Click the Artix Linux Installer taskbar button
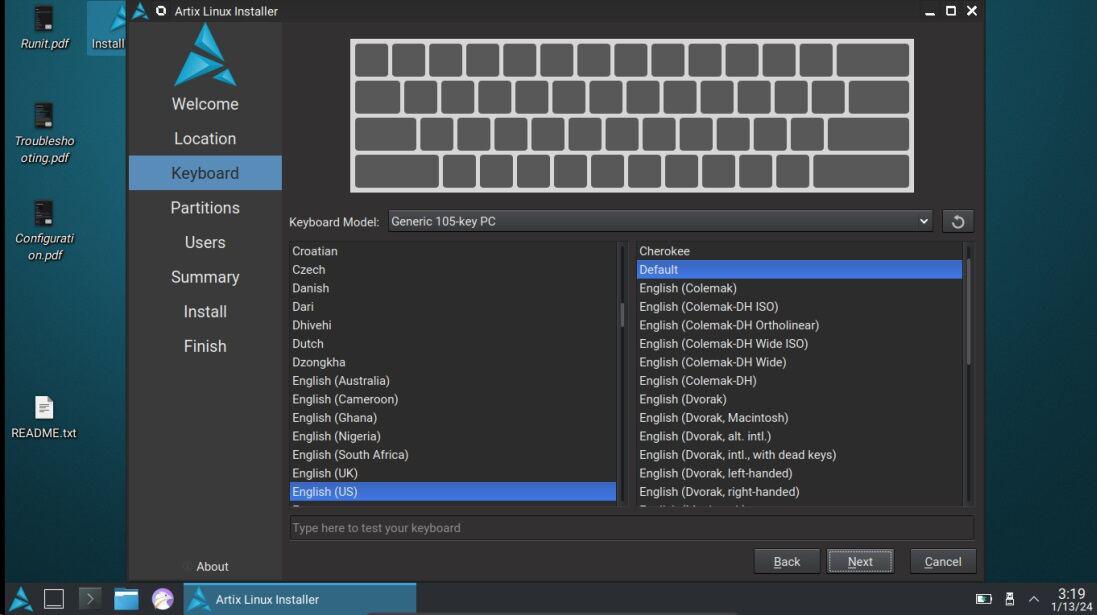 coord(299,599)
